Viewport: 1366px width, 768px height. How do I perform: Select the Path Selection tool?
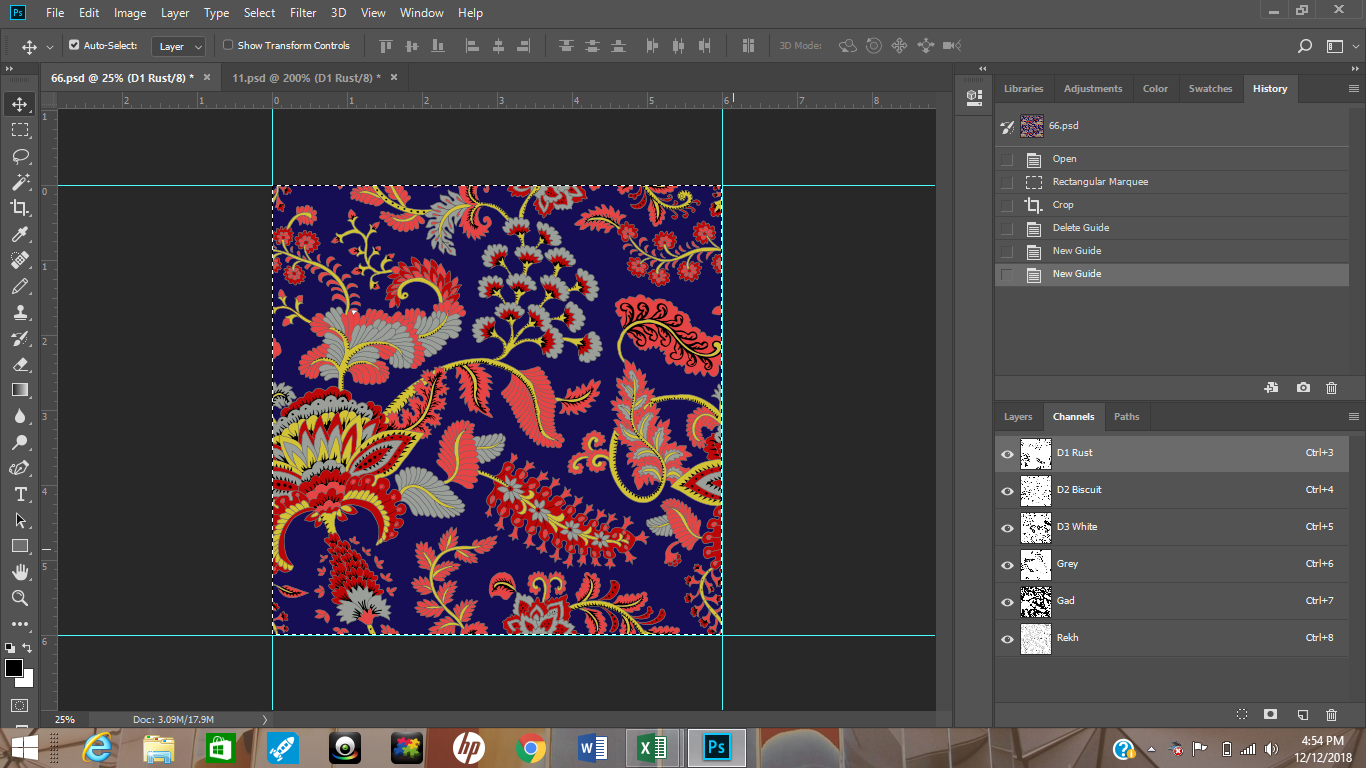point(20,520)
